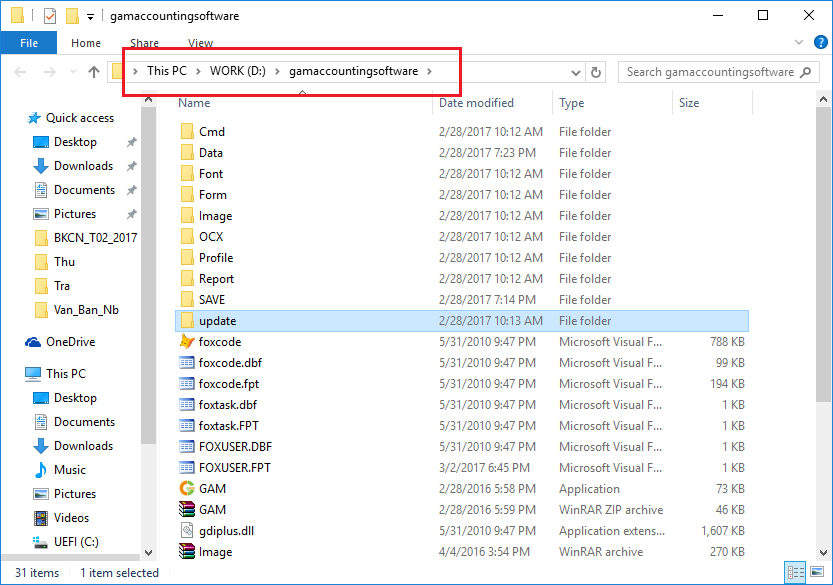Click the foxcode.dbf table icon

[x=187, y=363]
